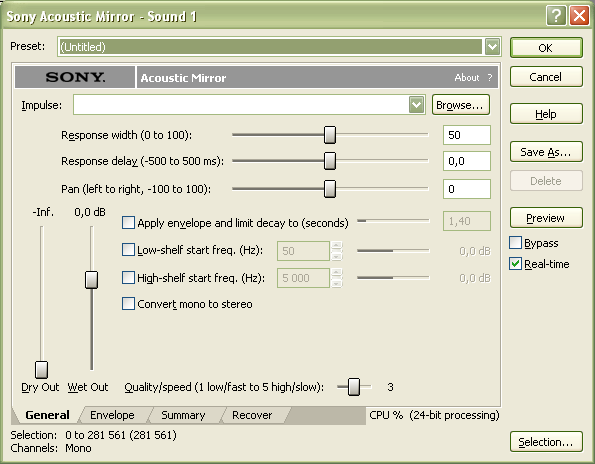Click the envelope decay slider track

(393, 220)
